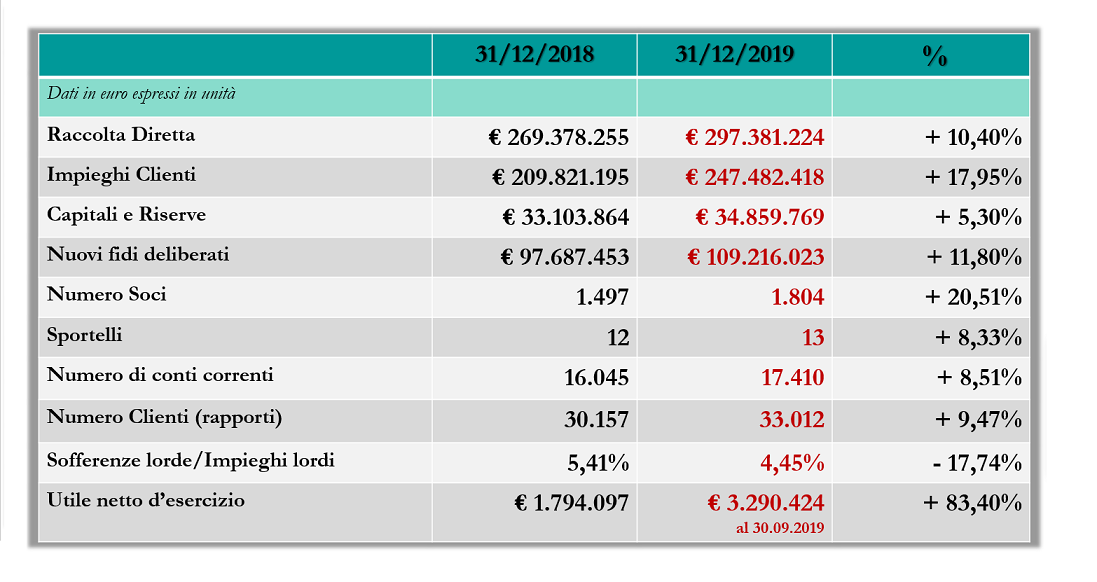Click the % column header
This screenshot has width=1097, height=582.
pyautogui.click(x=935, y=55)
